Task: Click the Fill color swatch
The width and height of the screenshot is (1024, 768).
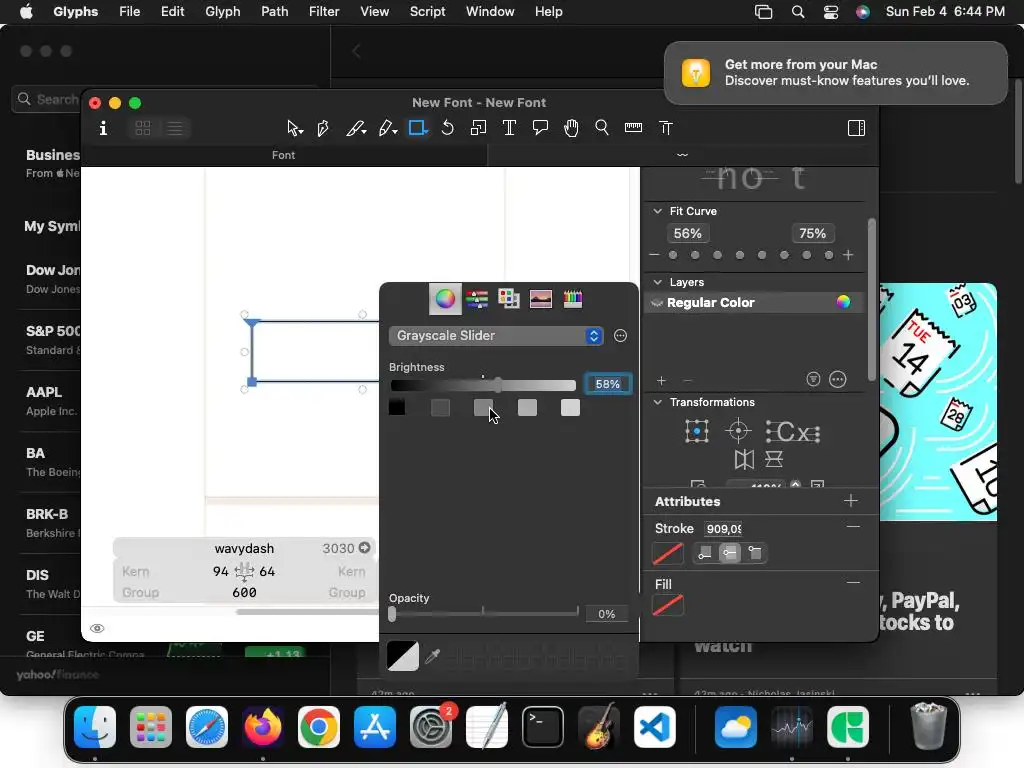Action: coord(668,605)
